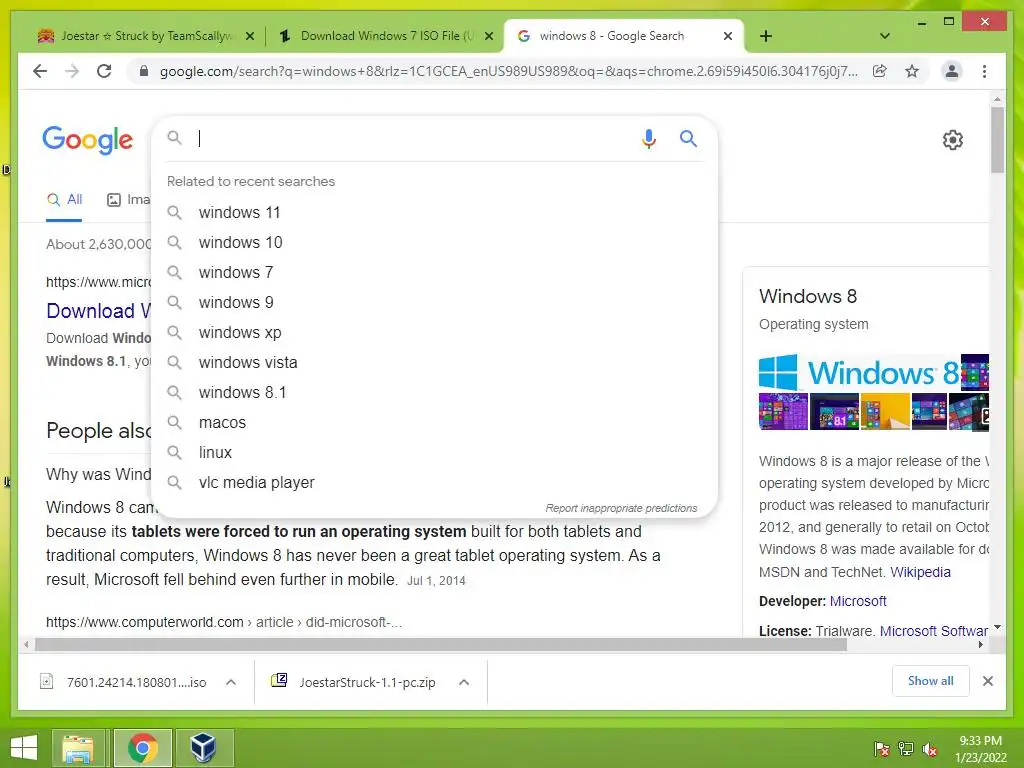The image size is (1024, 768).
Task: Bookmark this page with the star icon
Action: coord(912,71)
